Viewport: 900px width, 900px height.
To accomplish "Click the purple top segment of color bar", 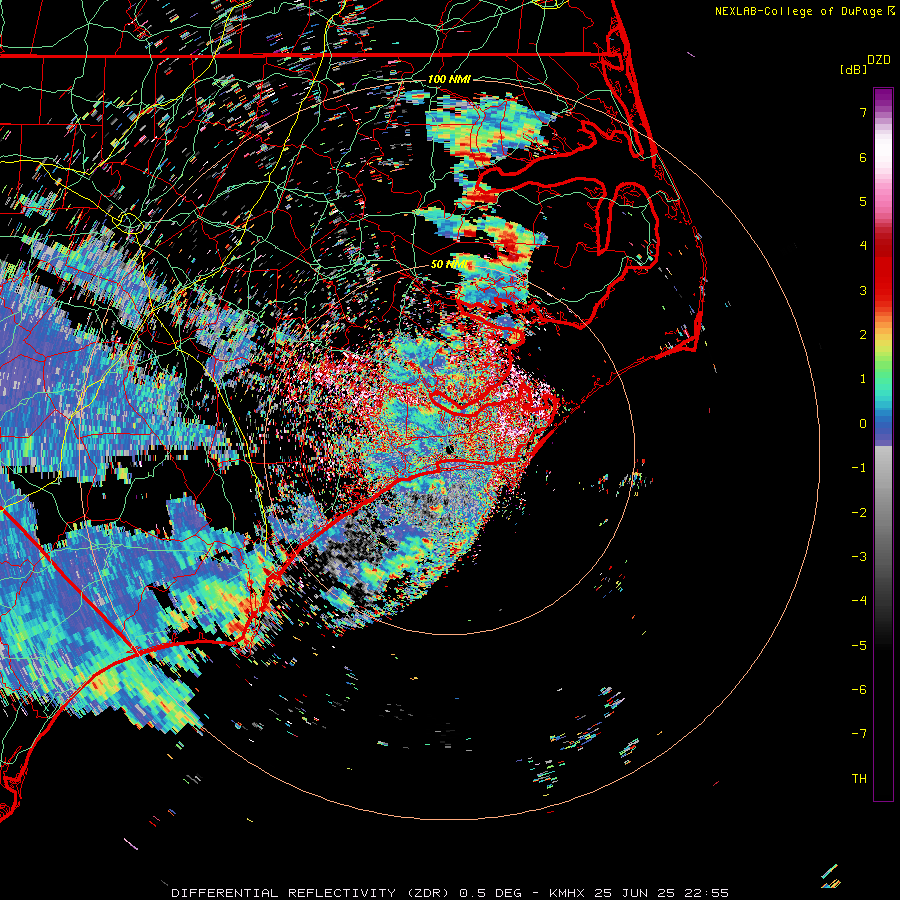I will pos(883,98).
